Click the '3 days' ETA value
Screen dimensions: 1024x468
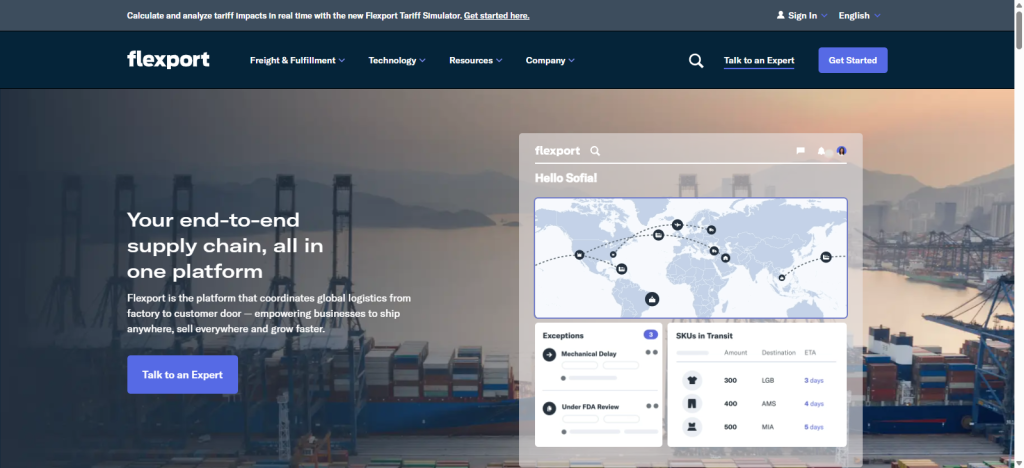[x=814, y=381]
